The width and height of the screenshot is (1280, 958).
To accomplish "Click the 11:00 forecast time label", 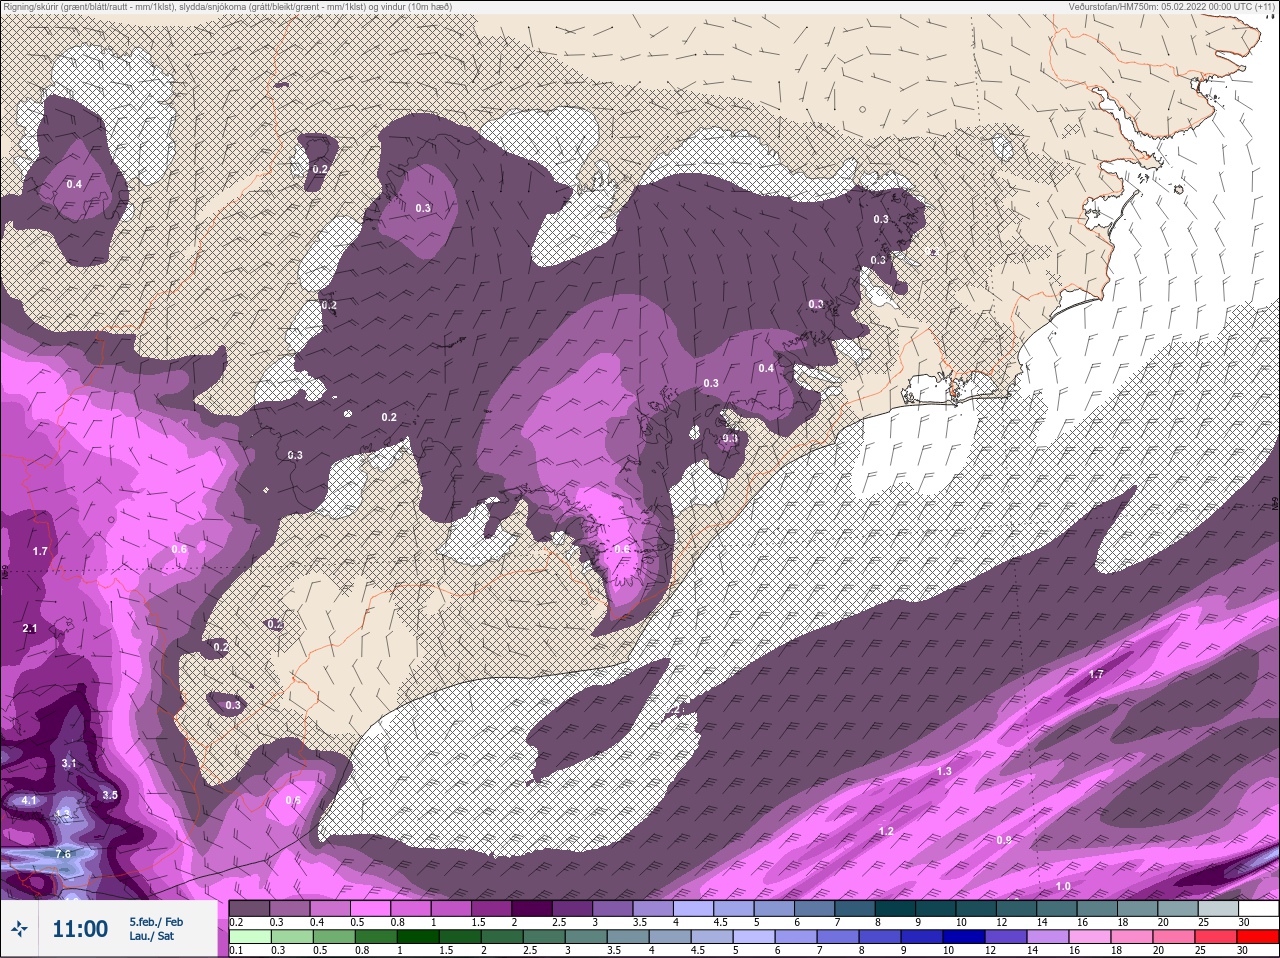I will coord(80,929).
